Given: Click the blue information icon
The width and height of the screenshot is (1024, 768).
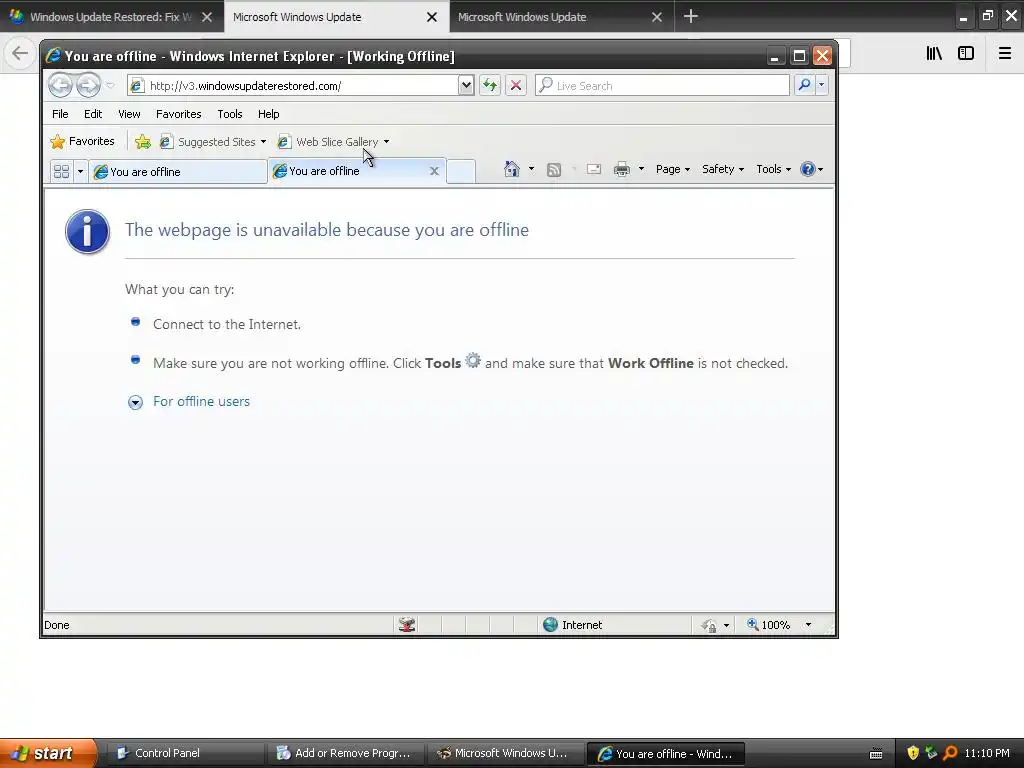Looking at the screenshot, I should click(x=88, y=232).
